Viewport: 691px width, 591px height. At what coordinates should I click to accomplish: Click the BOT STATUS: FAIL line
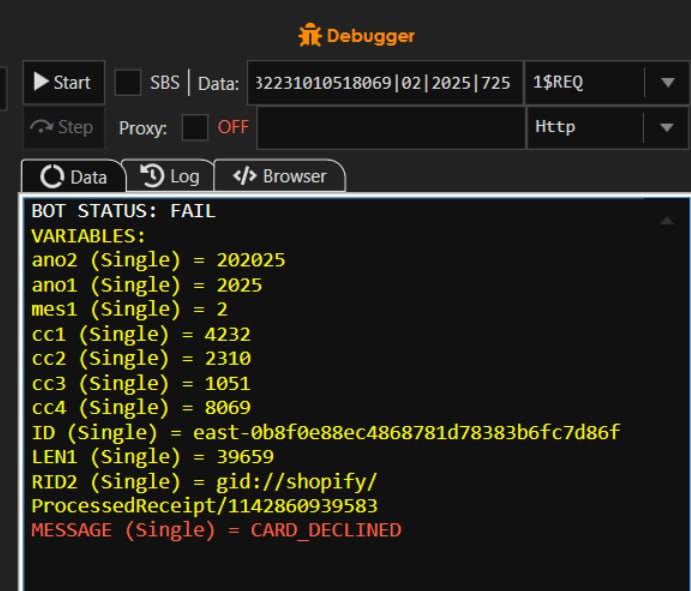(x=123, y=211)
